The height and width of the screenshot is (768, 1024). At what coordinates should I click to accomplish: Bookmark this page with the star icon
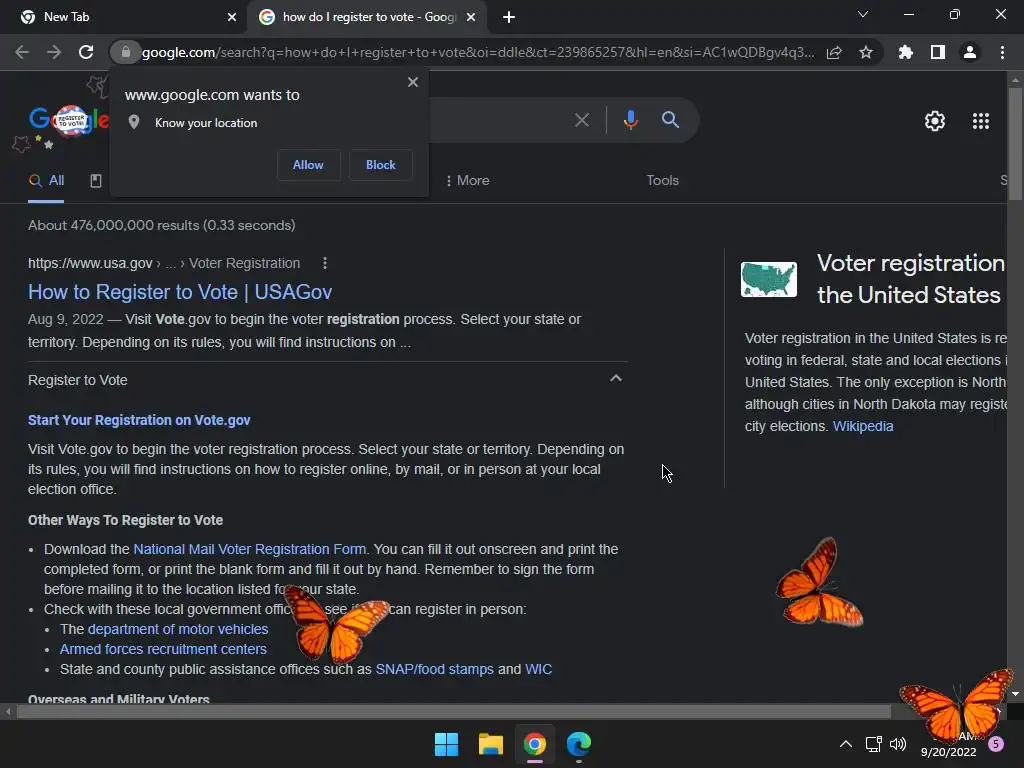(866, 52)
